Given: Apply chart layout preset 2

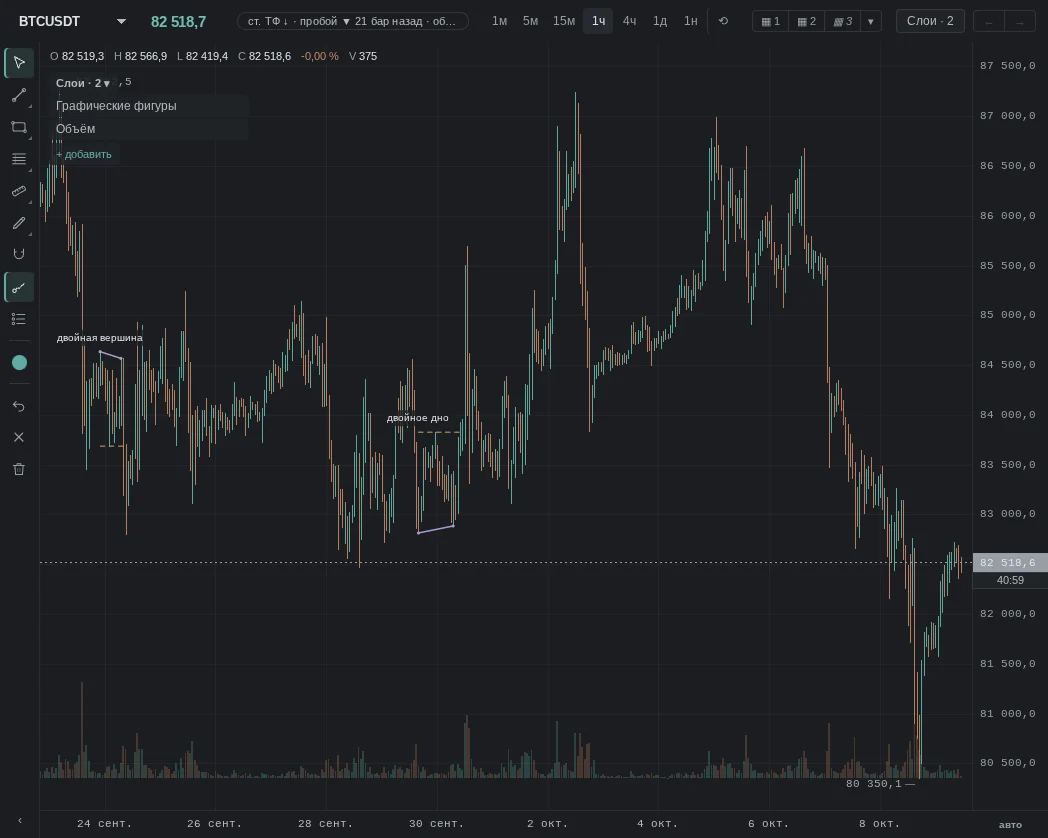Looking at the screenshot, I should (x=807, y=21).
